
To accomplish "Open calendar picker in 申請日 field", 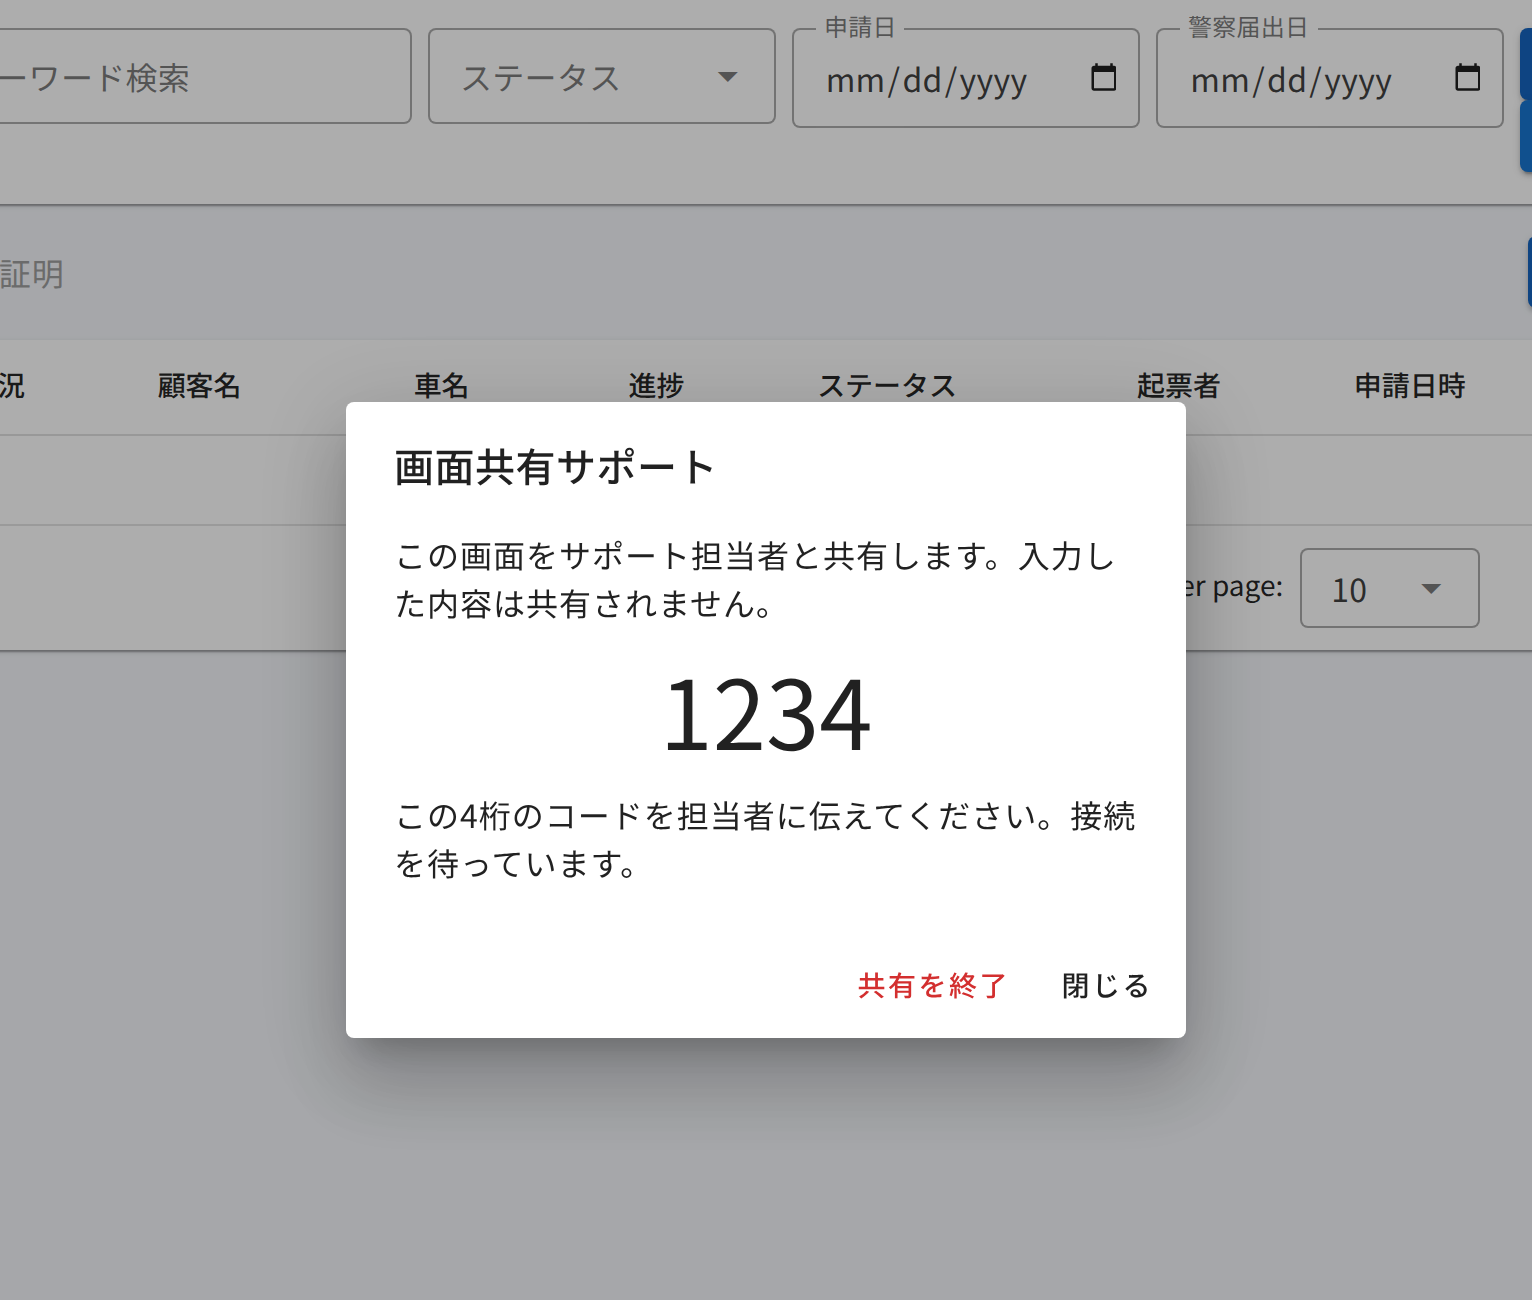I will coord(1104,78).
